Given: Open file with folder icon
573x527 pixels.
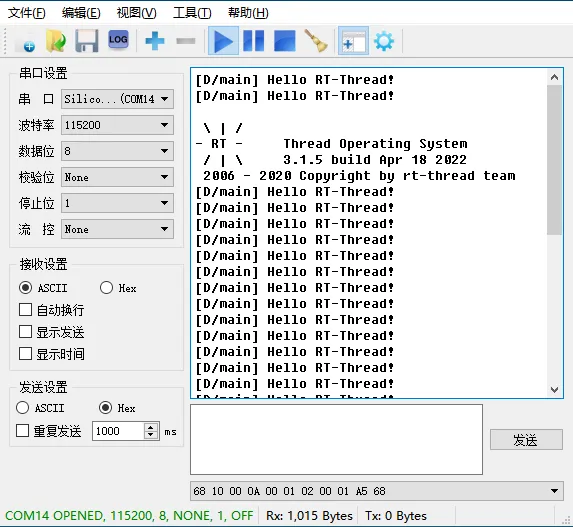Looking at the screenshot, I should tap(56, 41).
